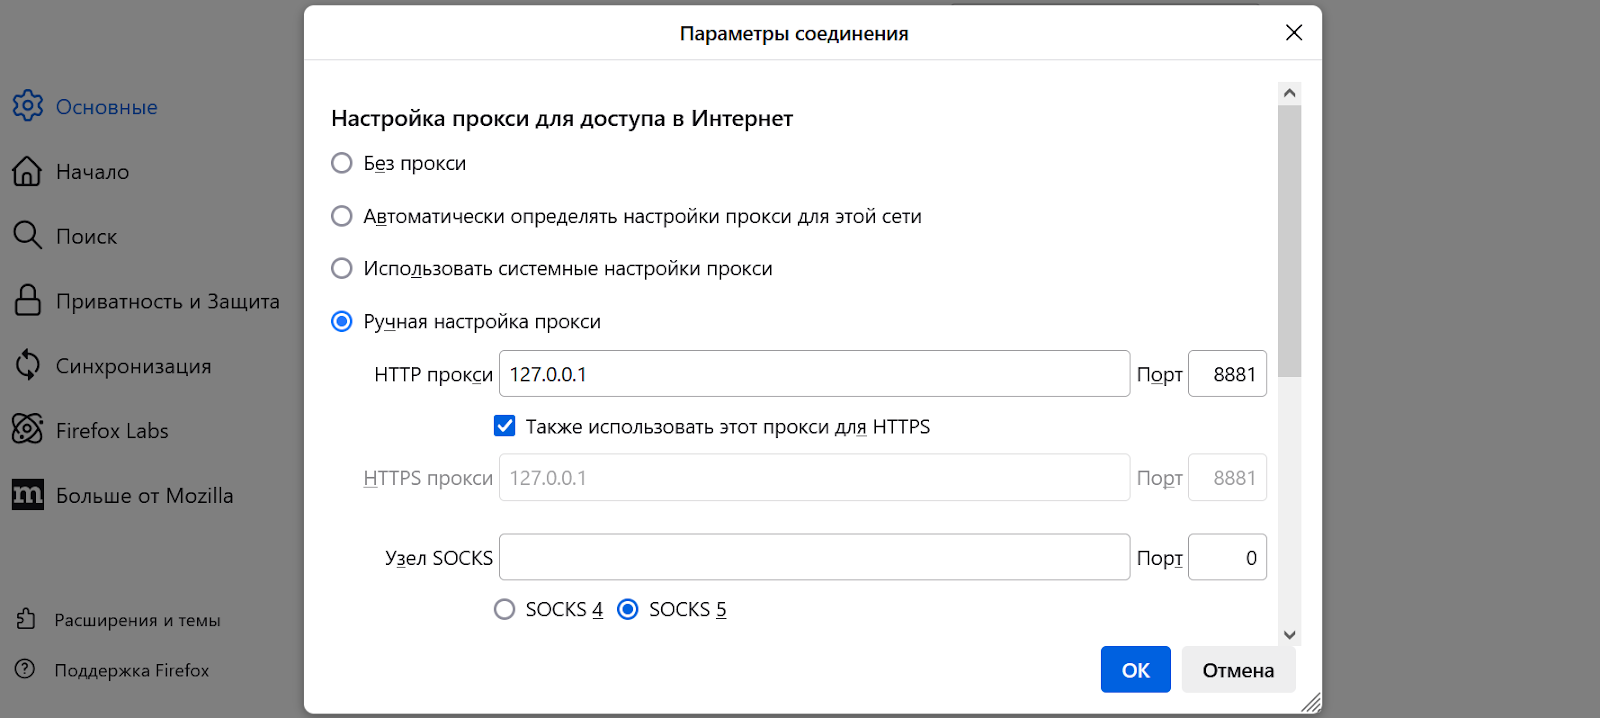This screenshot has width=1600, height=718.
Task: Click the Поиск magnifier icon
Action: point(27,235)
